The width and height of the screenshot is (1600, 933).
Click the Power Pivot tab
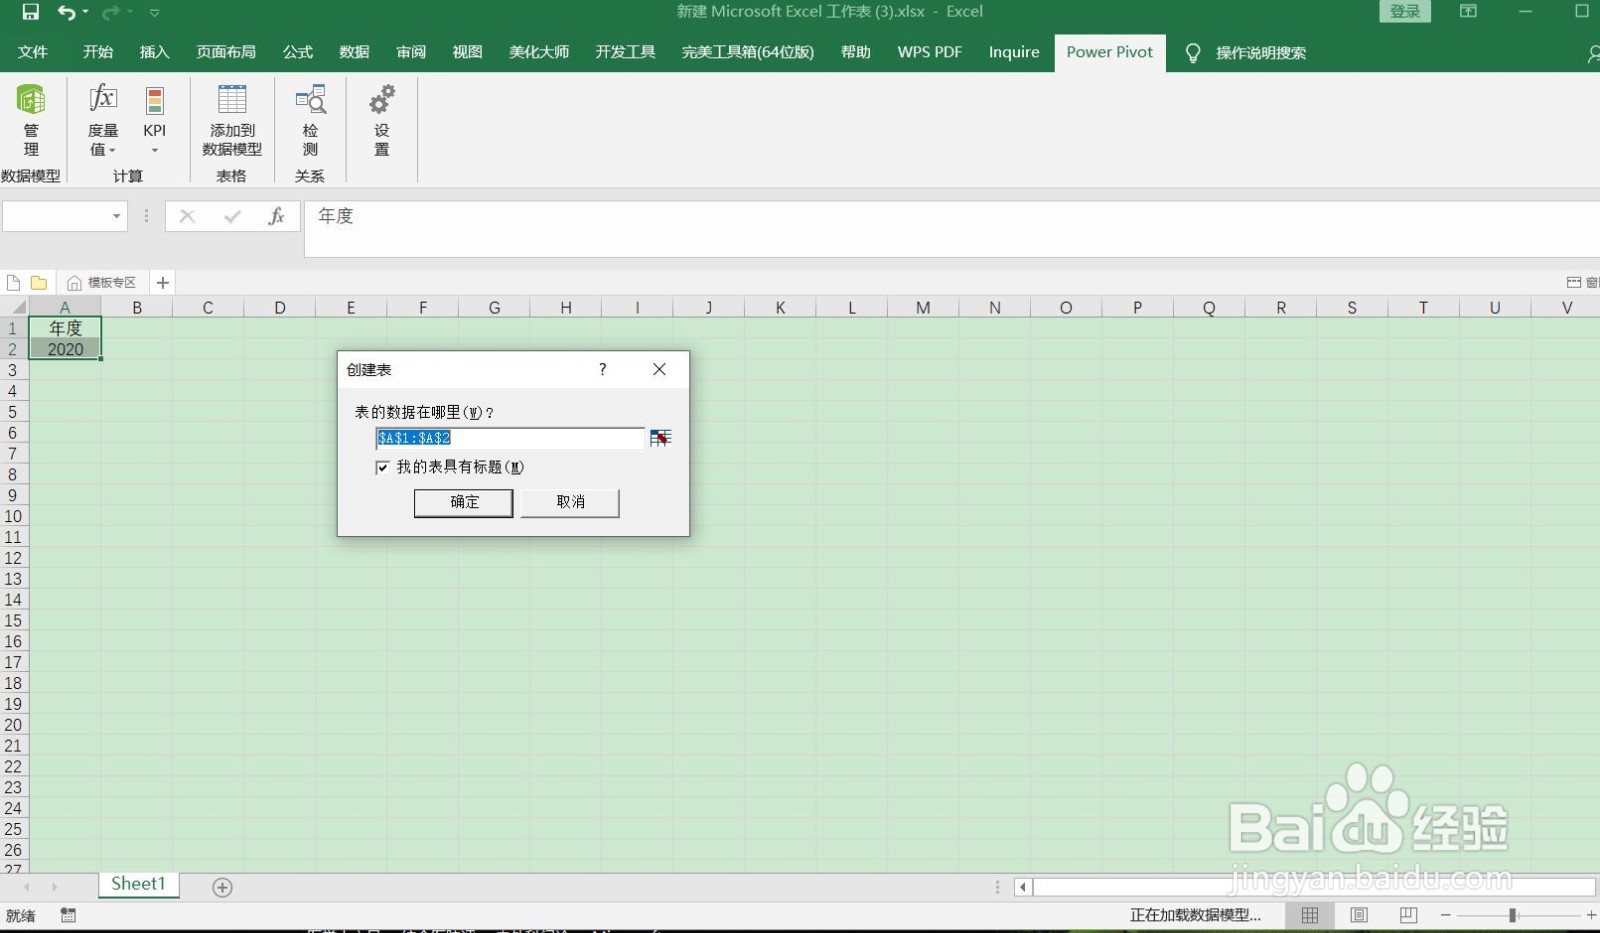pyautogui.click(x=1109, y=52)
